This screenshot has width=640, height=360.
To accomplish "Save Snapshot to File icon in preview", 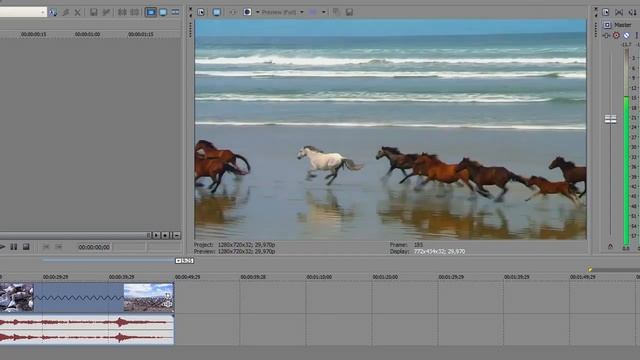I will [x=349, y=12].
